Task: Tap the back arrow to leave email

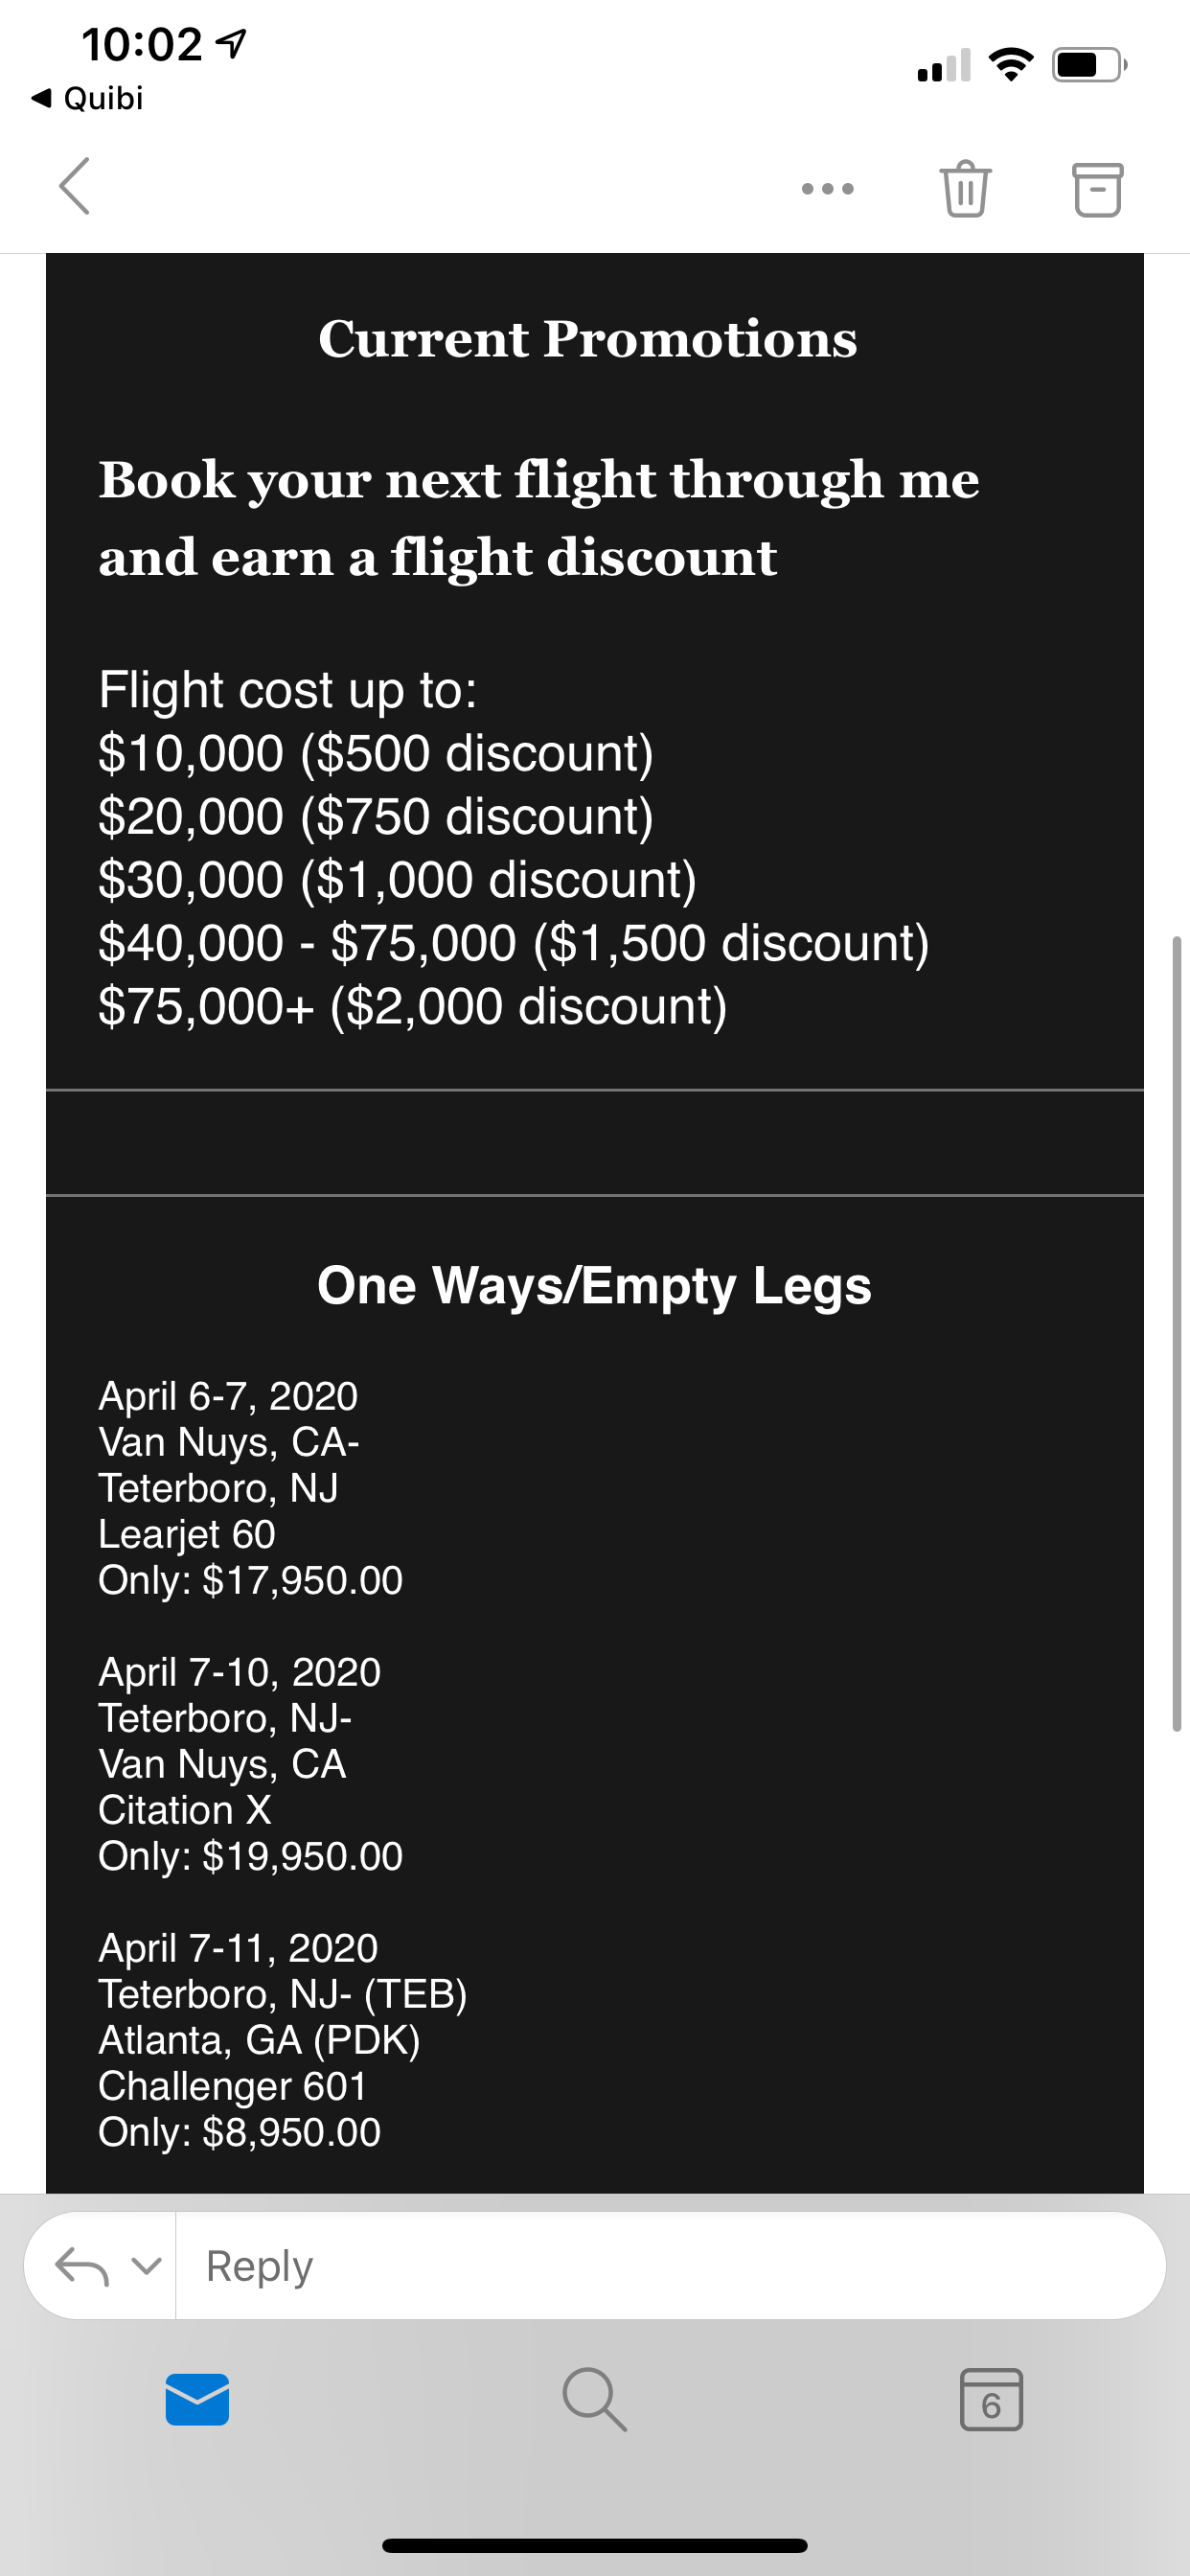Action: 75,186
